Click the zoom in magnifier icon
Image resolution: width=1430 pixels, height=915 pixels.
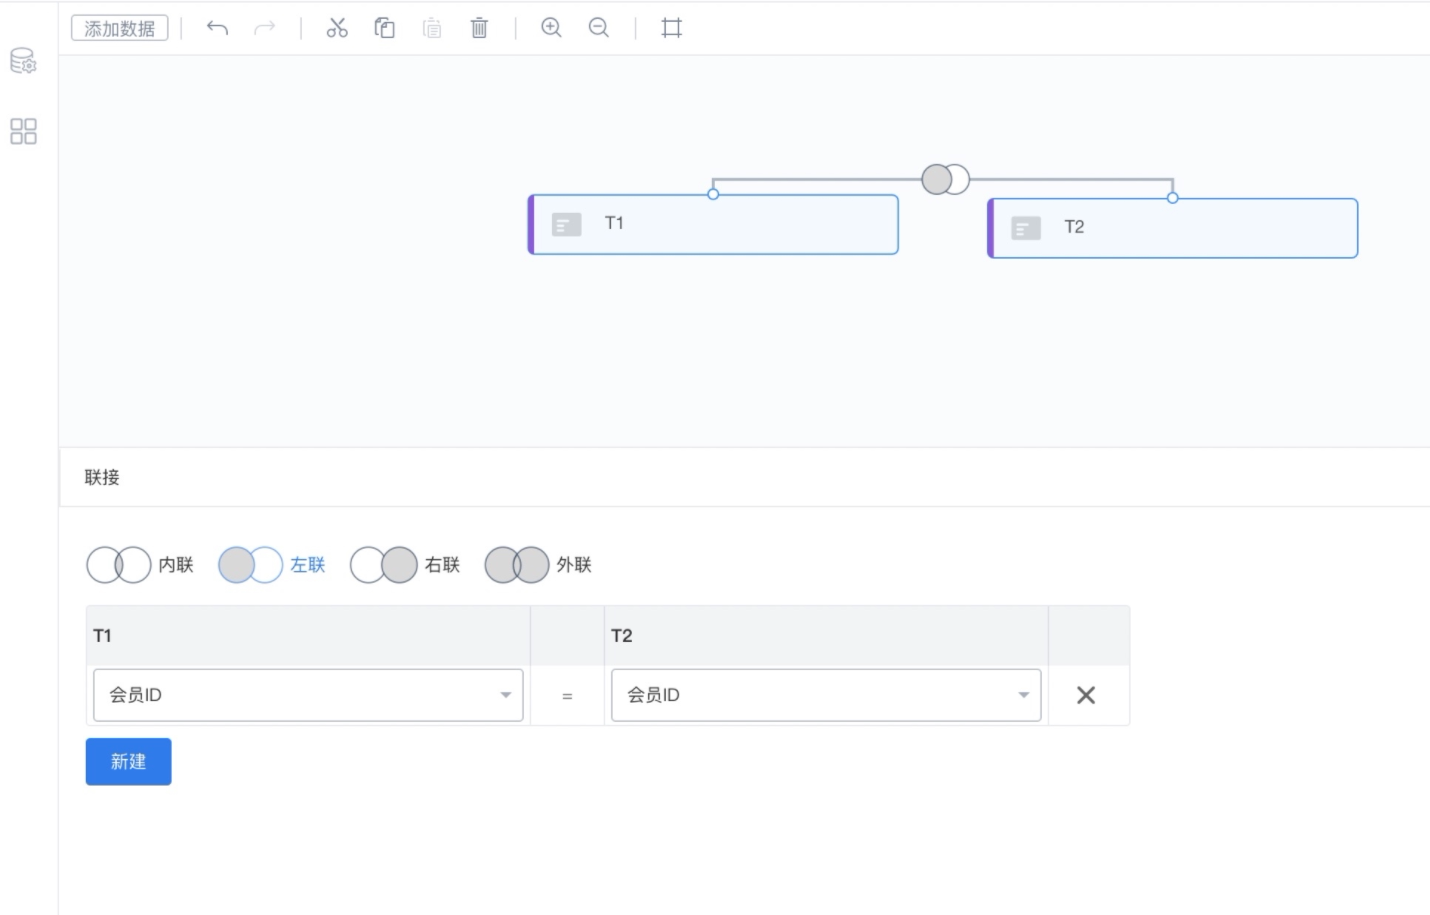point(551,28)
